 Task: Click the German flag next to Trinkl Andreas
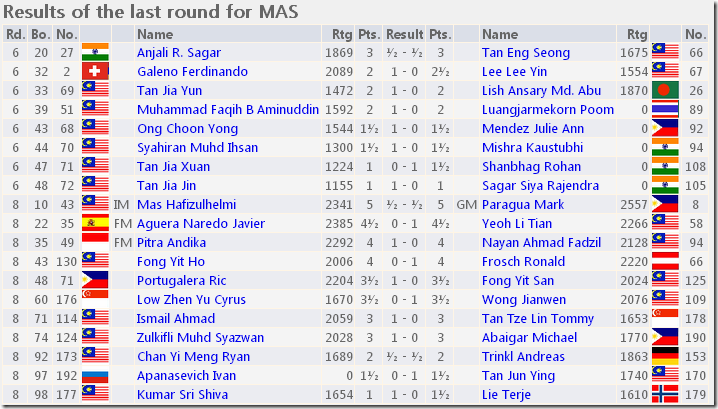tap(666, 356)
